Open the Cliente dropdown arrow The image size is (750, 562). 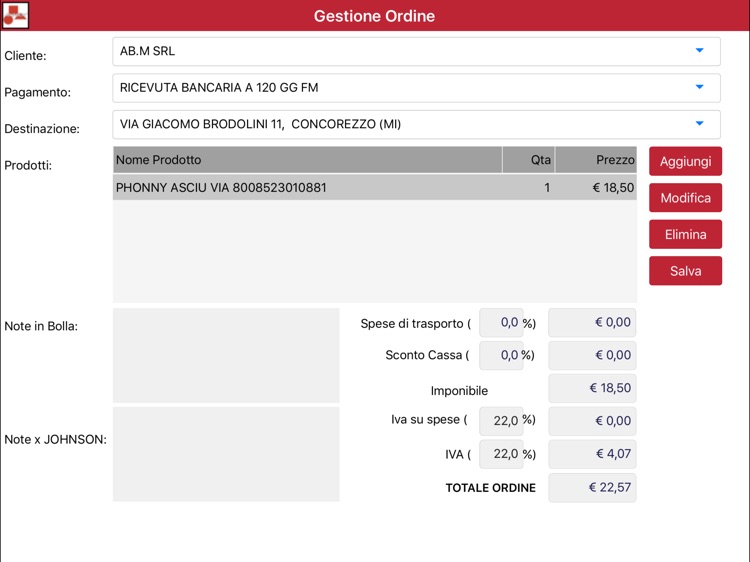click(x=699, y=50)
